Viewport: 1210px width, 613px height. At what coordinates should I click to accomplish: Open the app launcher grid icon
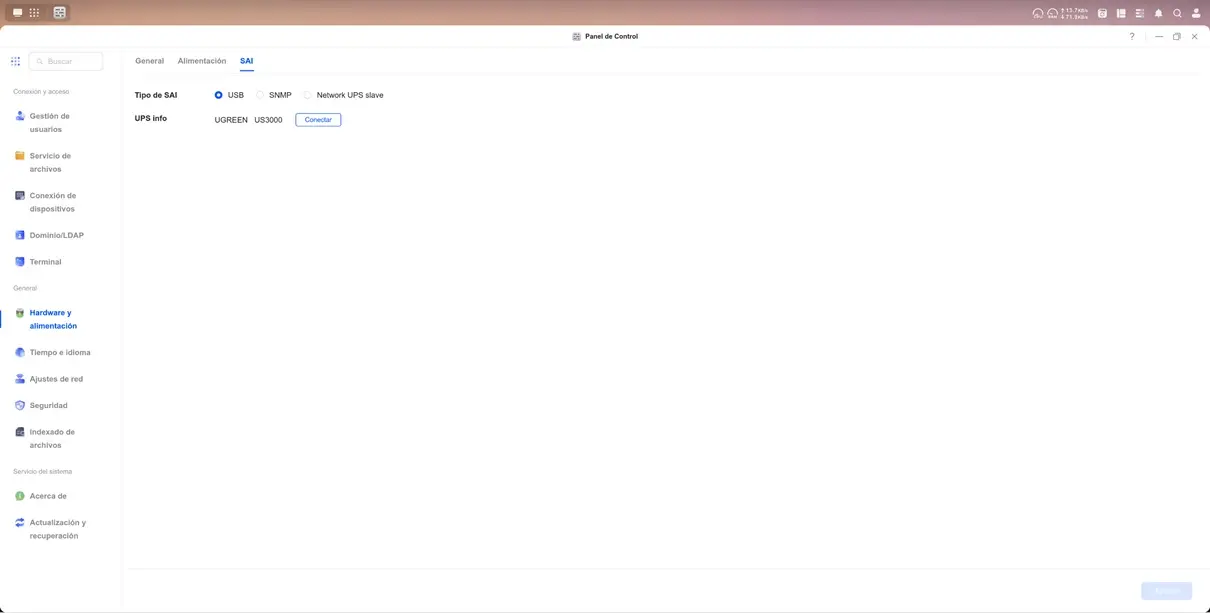(x=34, y=13)
